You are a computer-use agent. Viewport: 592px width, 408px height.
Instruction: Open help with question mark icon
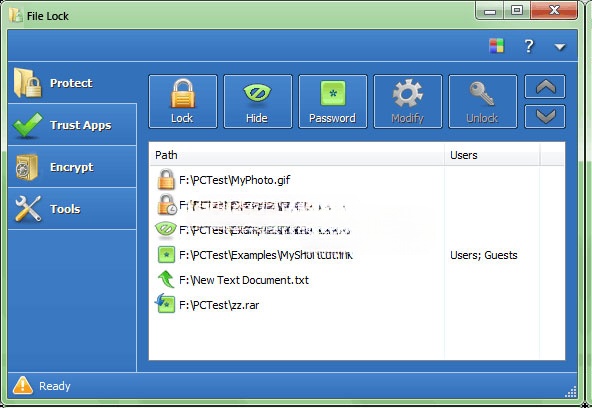[x=529, y=46]
